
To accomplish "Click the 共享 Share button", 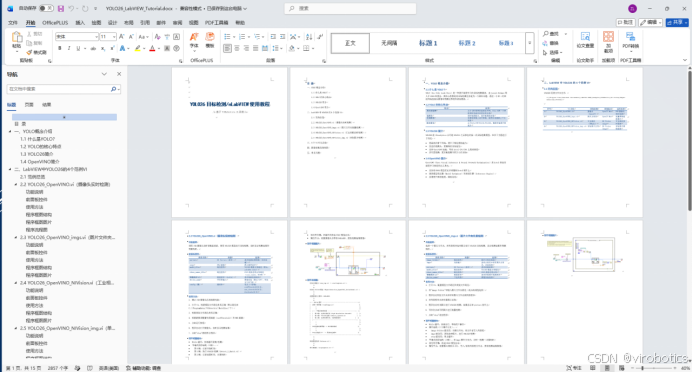I will [677, 22].
